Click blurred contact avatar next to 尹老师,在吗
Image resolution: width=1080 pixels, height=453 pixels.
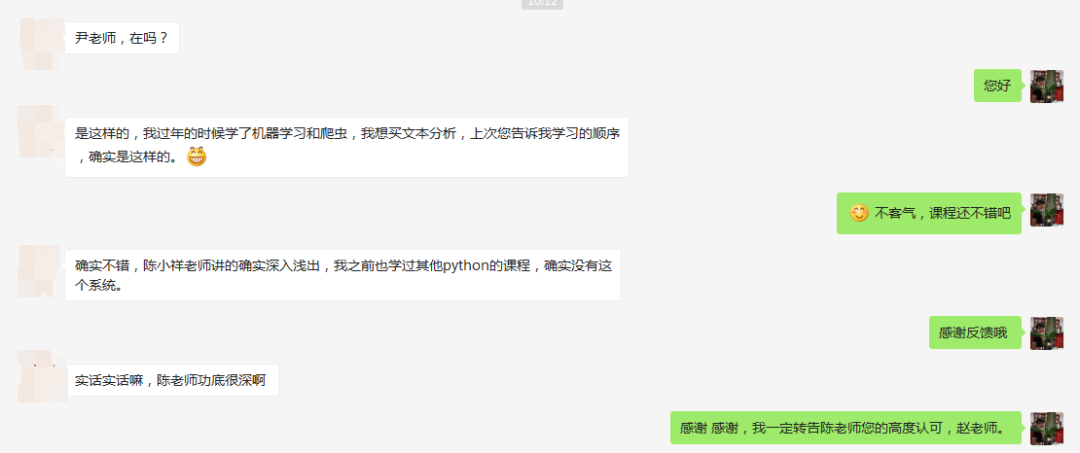[41, 43]
